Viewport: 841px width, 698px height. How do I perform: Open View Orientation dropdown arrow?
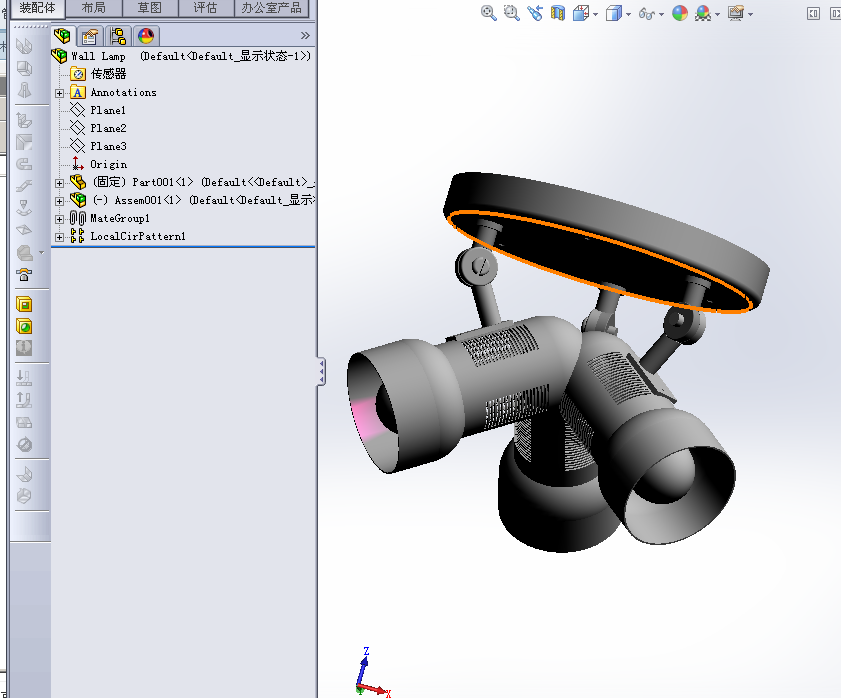point(596,14)
